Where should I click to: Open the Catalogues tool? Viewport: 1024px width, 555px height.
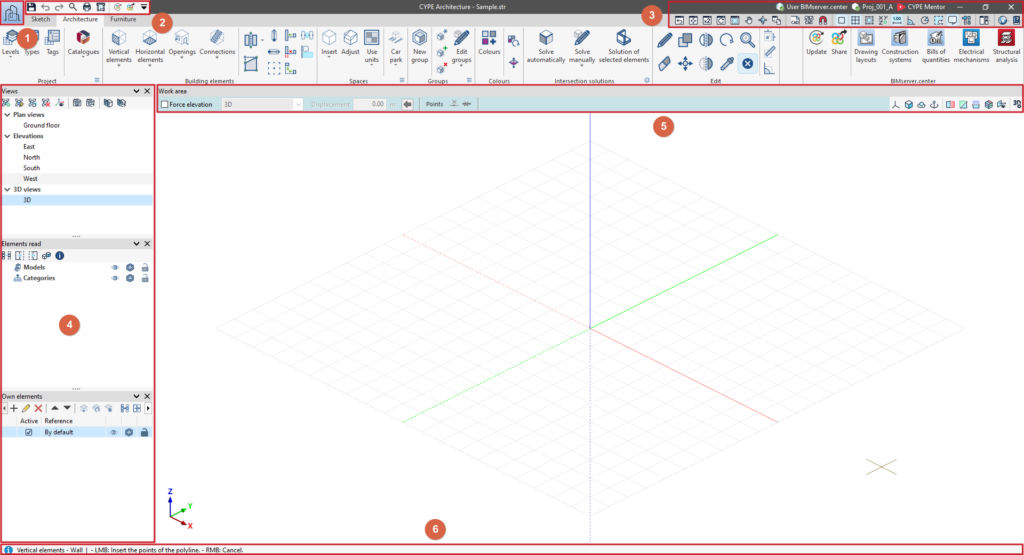[83, 42]
